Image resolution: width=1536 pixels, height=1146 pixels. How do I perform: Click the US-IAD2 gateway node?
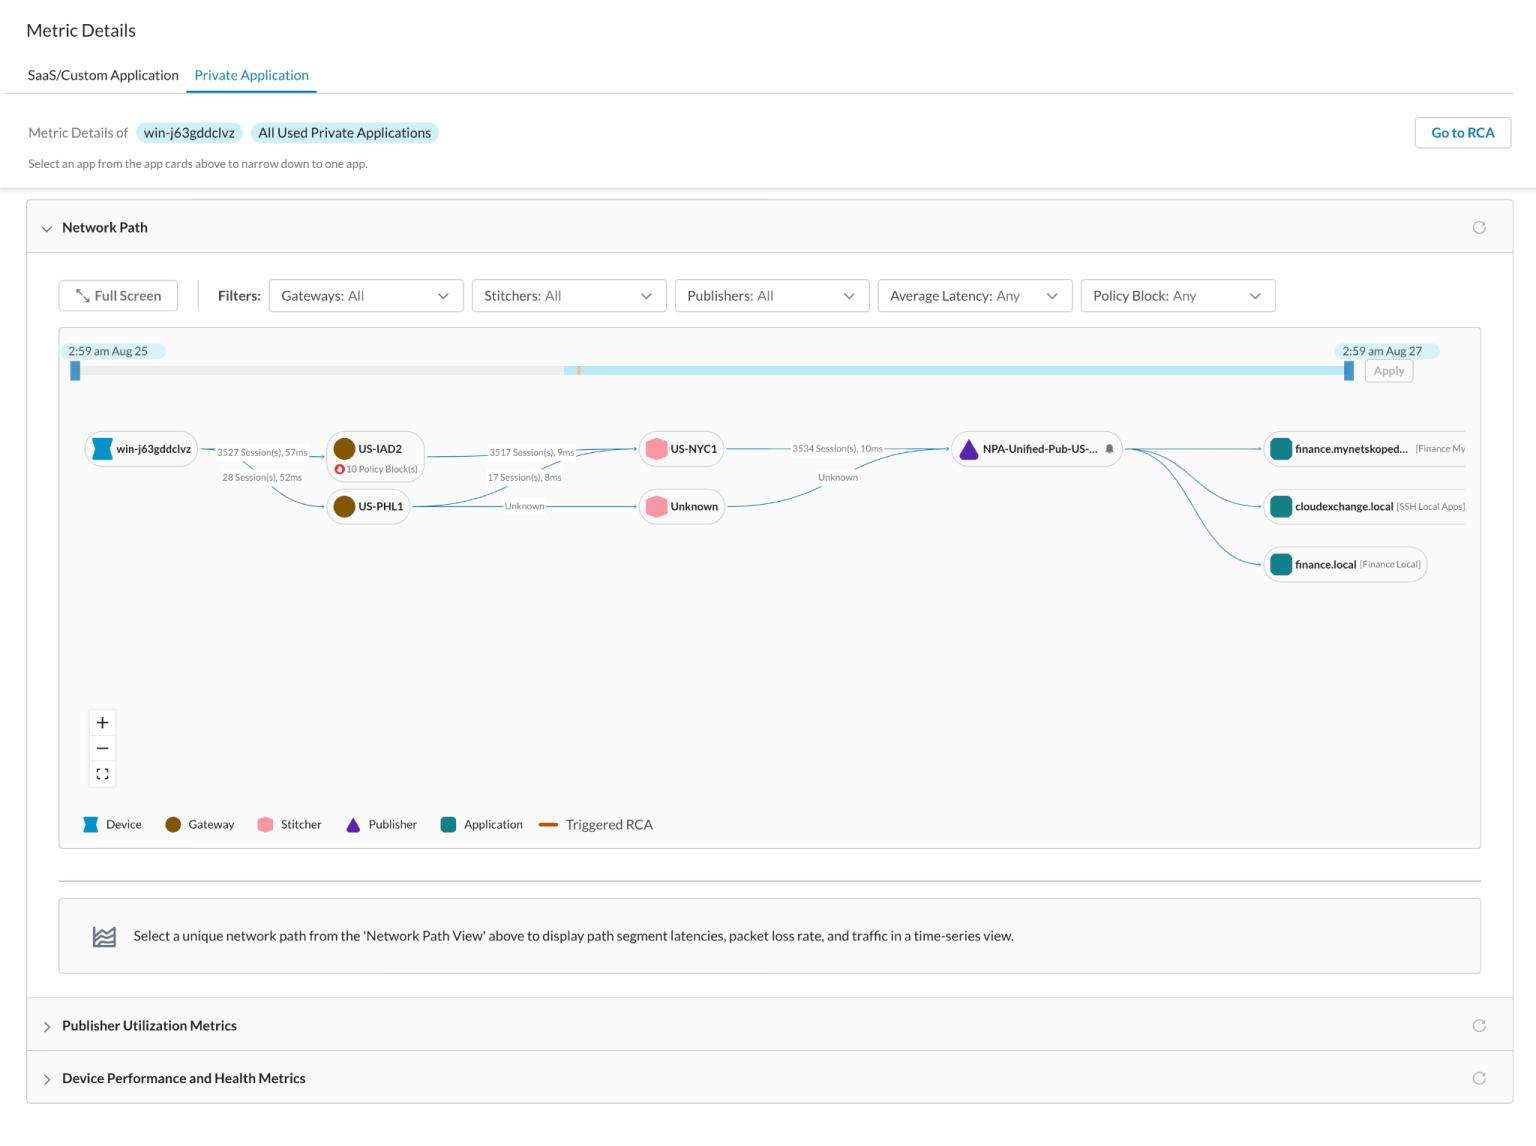point(375,449)
